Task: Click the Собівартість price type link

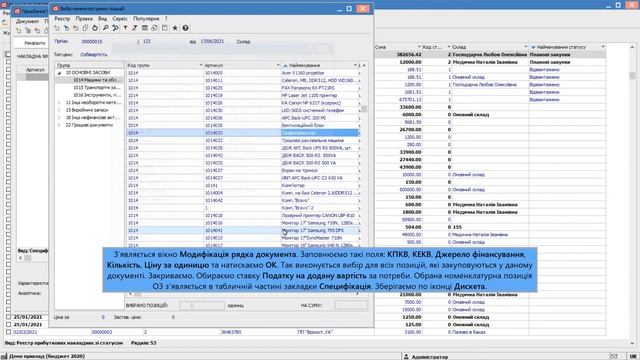Action: (x=93, y=54)
